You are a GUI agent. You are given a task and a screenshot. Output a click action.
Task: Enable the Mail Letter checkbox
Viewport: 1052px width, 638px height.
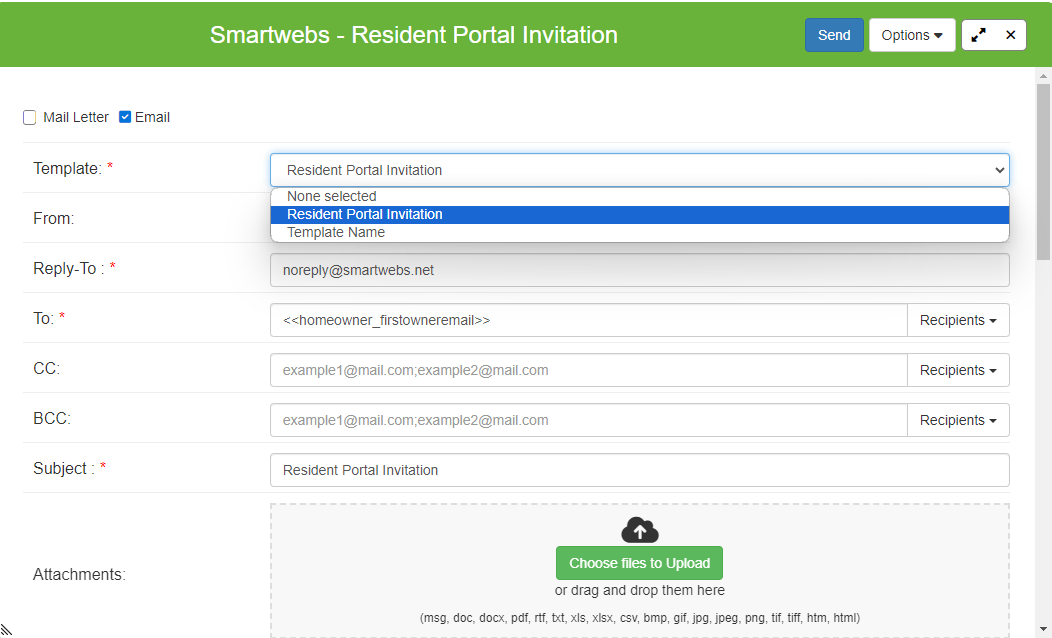point(30,117)
